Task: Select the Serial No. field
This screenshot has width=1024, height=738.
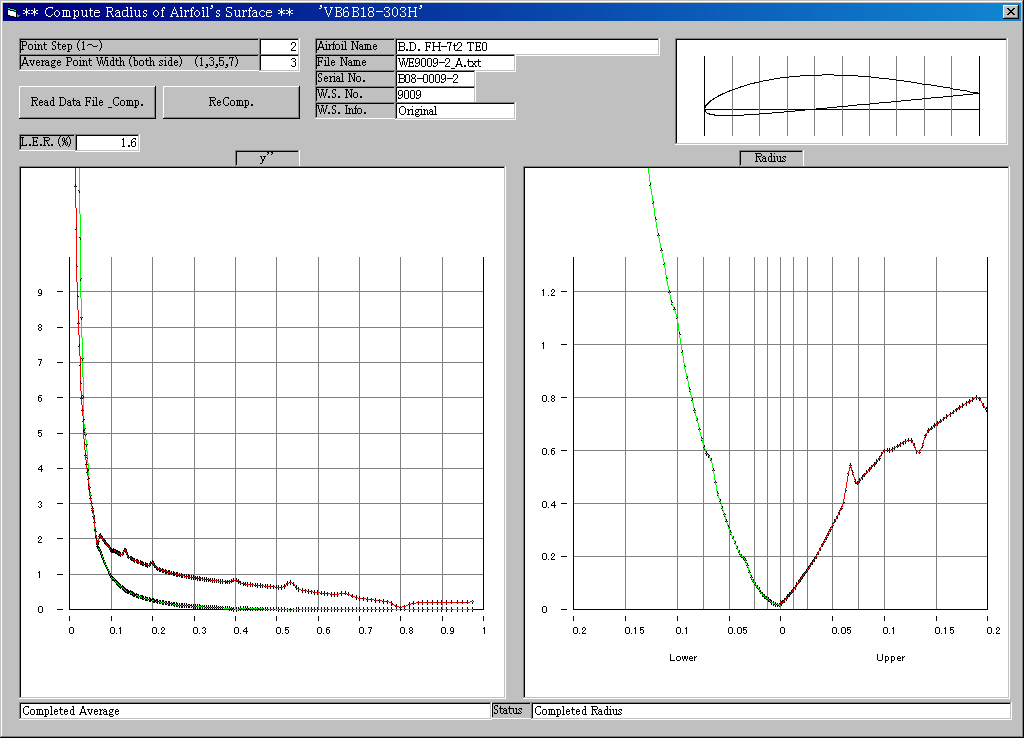Action: (x=435, y=79)
